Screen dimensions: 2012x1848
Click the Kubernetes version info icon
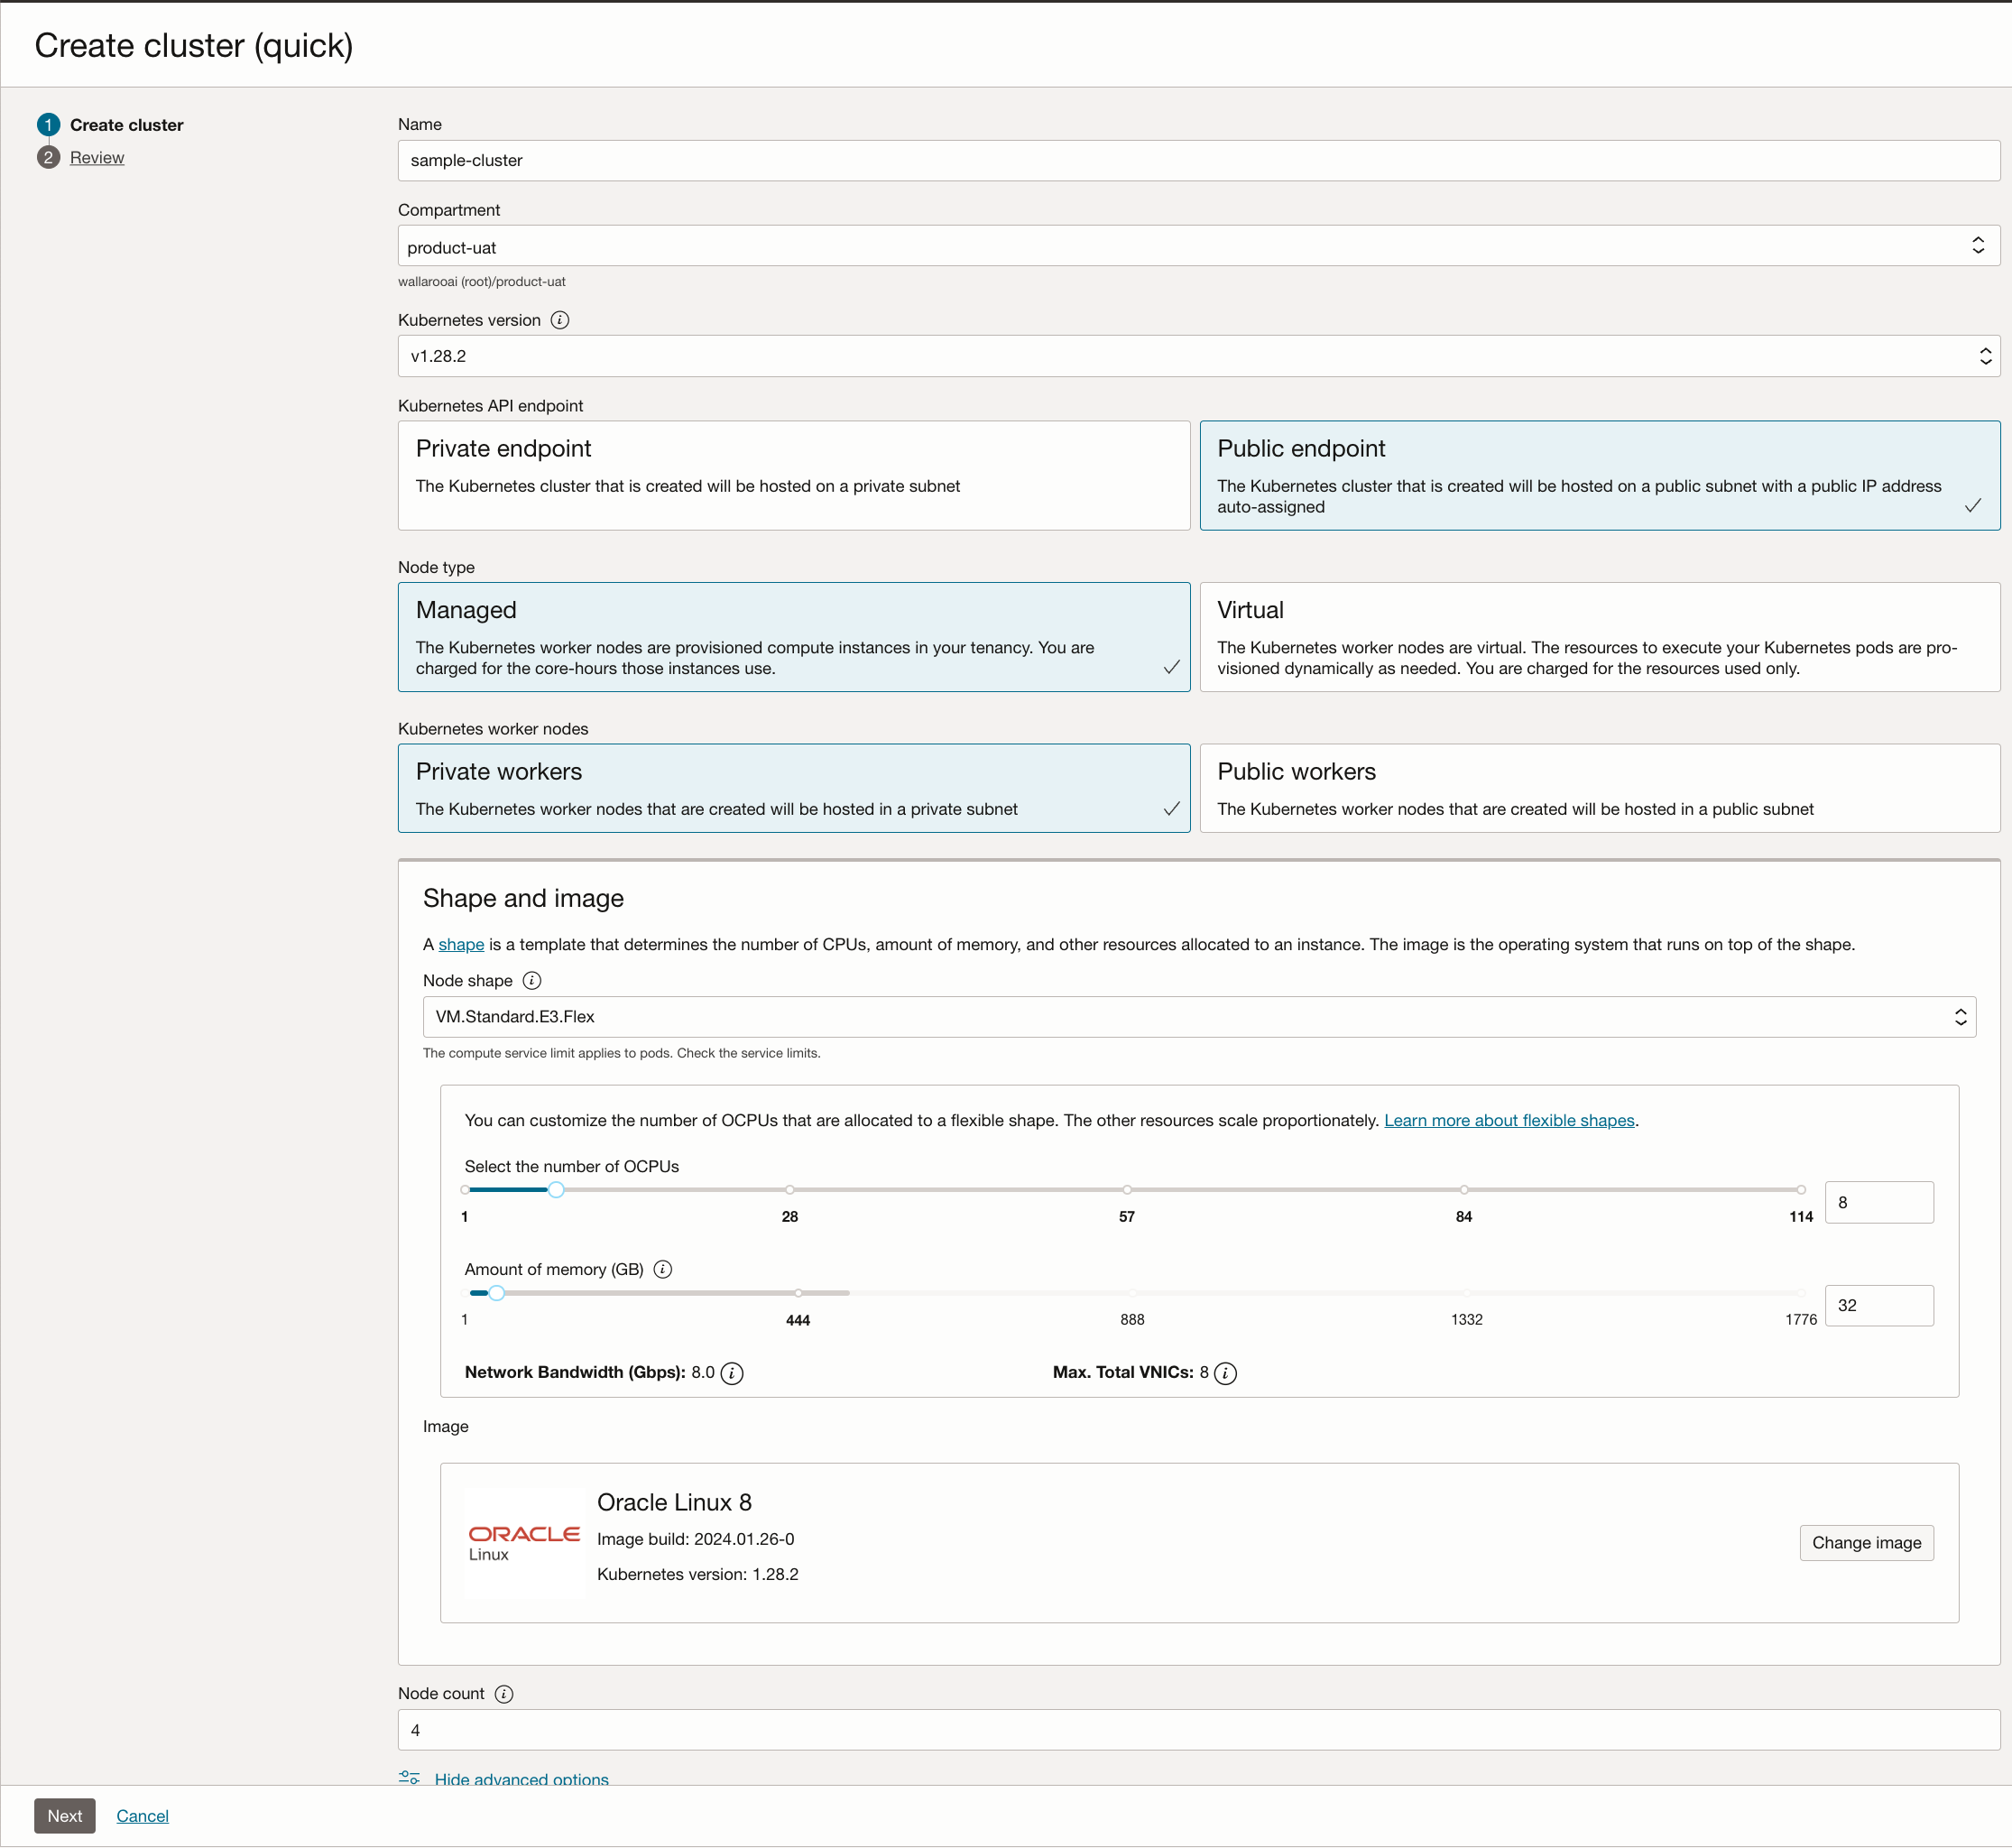pos(560,320)
